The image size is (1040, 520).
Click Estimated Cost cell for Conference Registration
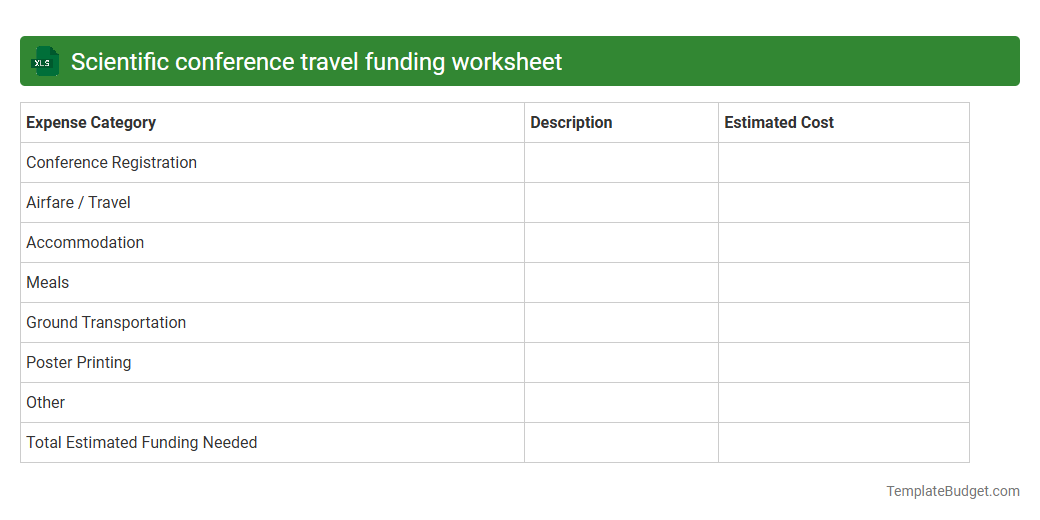[844, 162]
